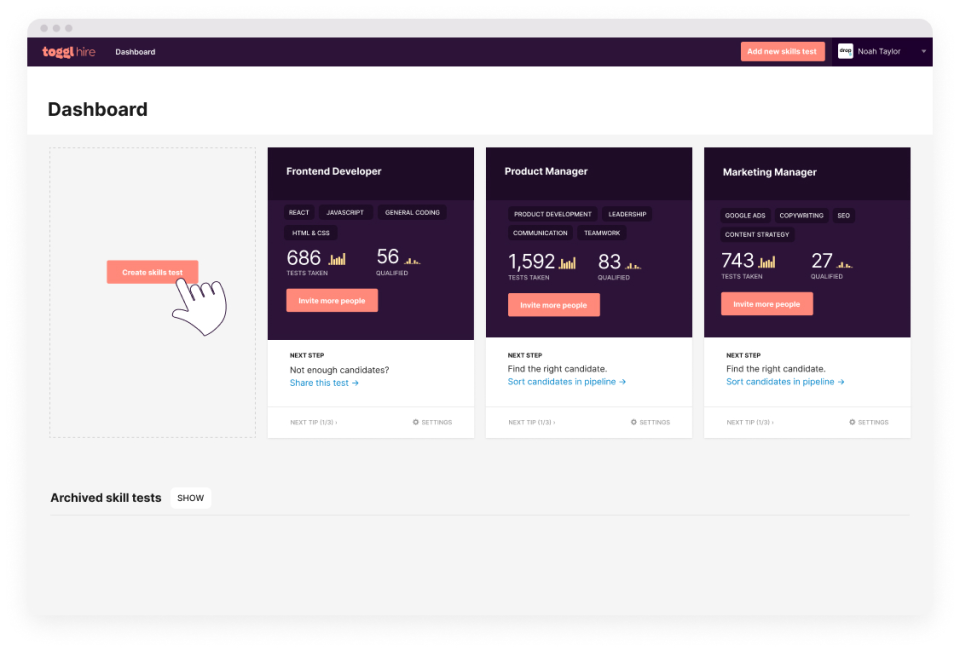
Task: Click the toggl hire logo
Action: coord(68,51)
